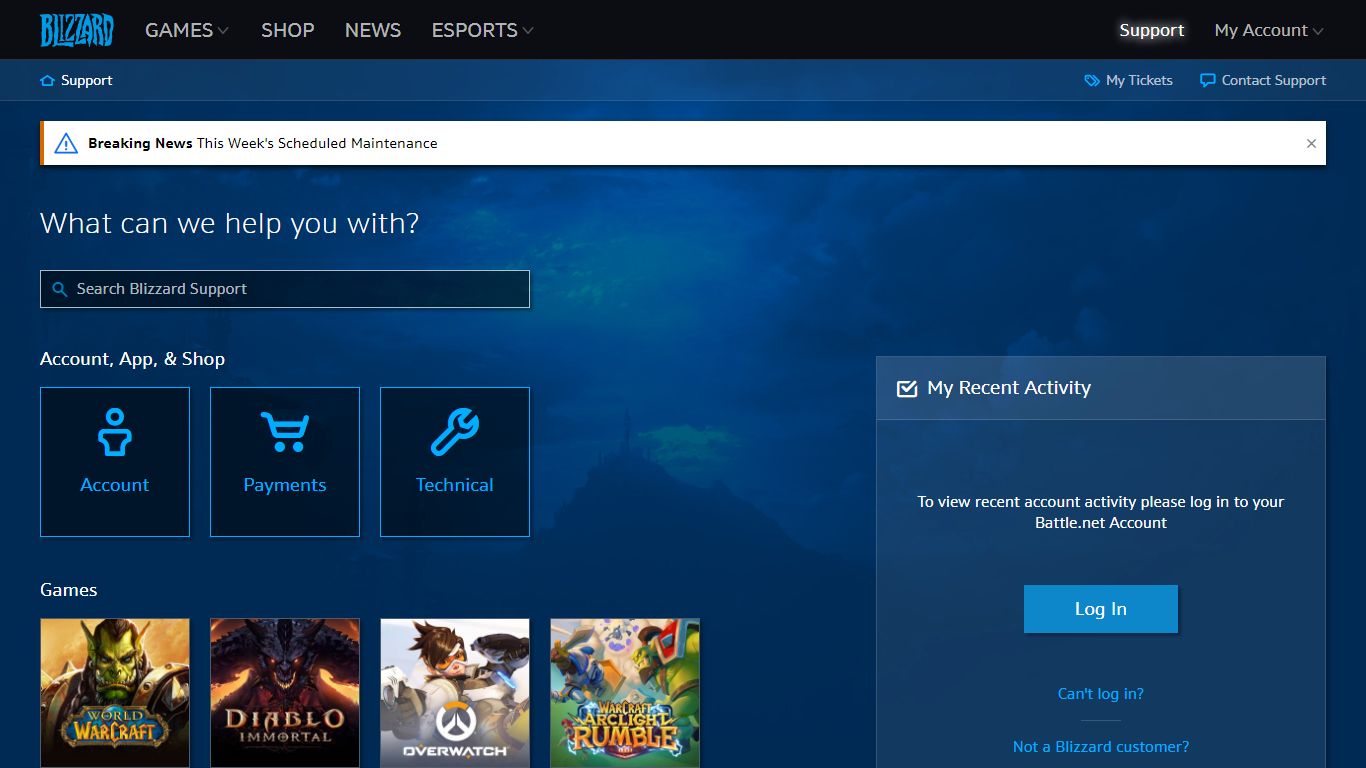Image resolution: width=1366 pixels, height=768 pixels.
Task: Select the World of Warcraft game tile
Action: click(115, 693)
